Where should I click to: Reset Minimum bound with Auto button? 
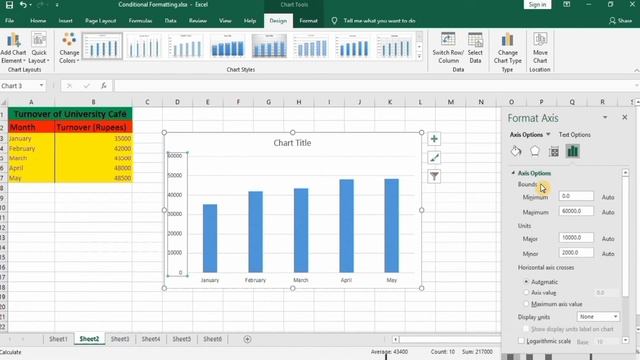tap(608, 197)
